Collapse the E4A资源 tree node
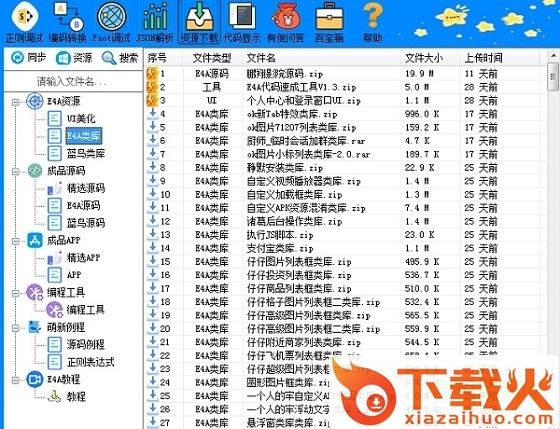 pos(15,102)
